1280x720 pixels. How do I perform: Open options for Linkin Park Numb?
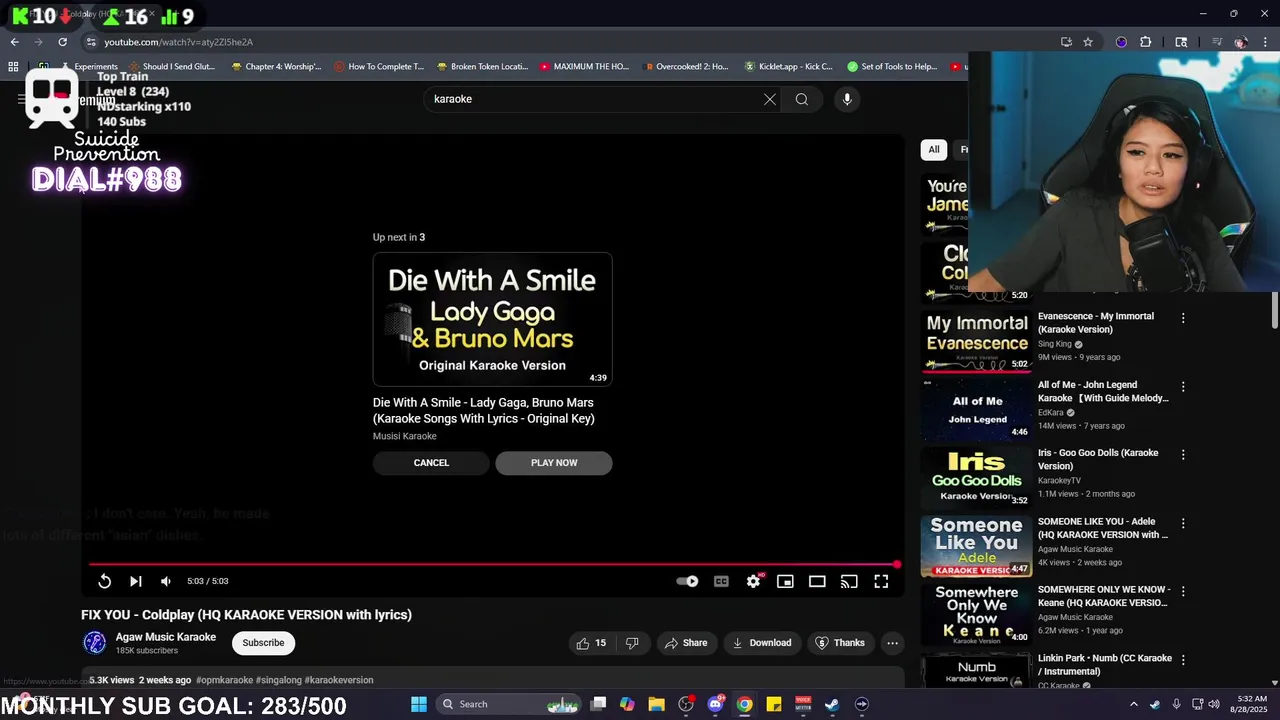[x=1183, y=660]
